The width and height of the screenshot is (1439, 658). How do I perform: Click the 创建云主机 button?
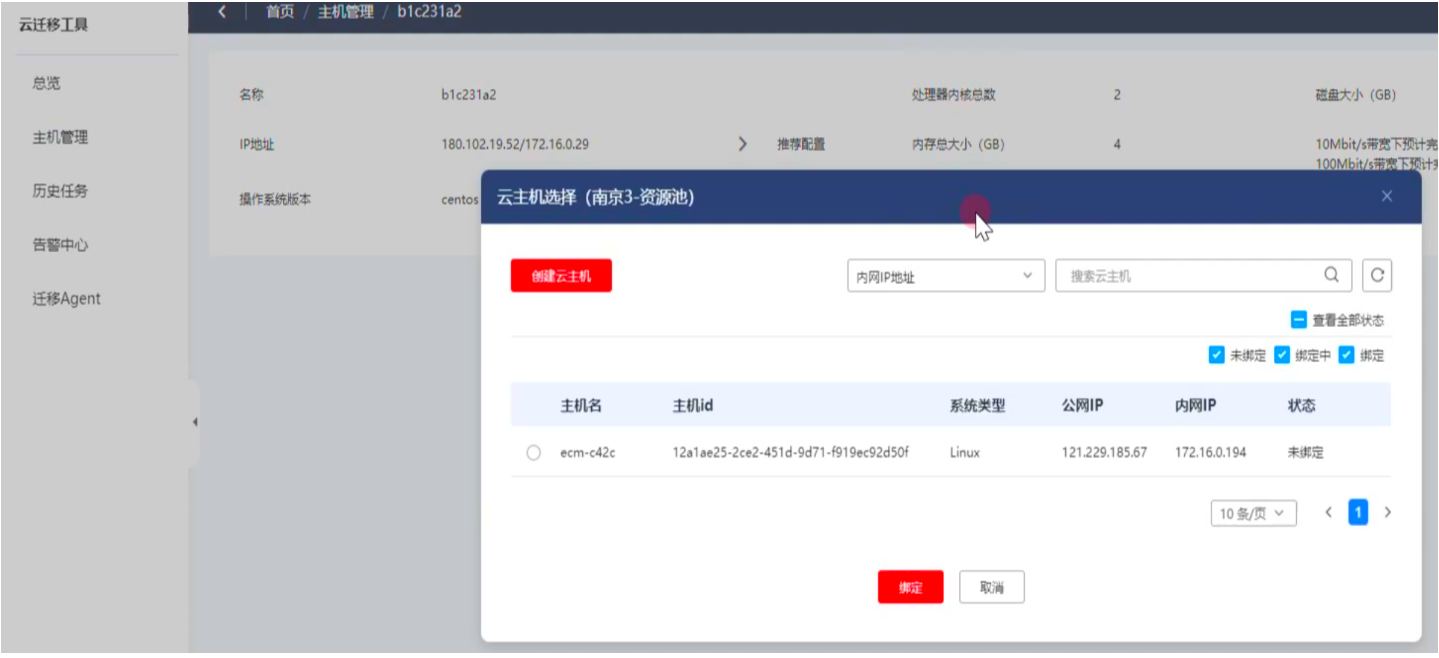click(x=561, y=276)
